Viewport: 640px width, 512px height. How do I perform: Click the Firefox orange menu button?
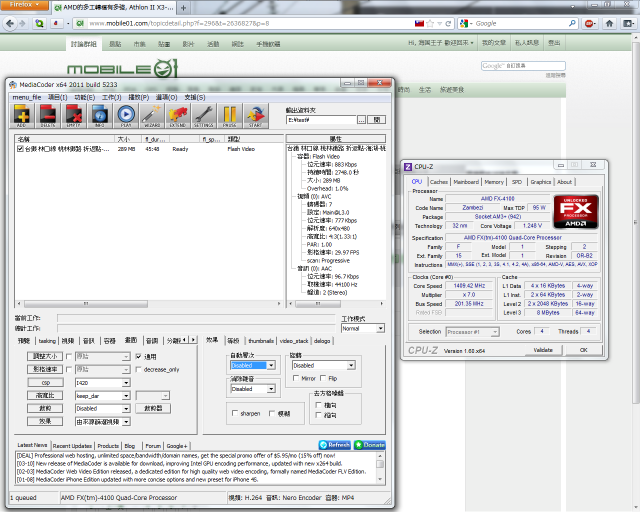pyautogui.click(x=24, y=5)
